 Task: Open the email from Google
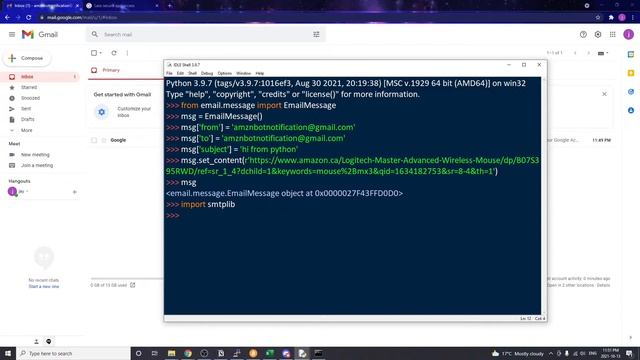pyautogui.click(x=118, y=140)
